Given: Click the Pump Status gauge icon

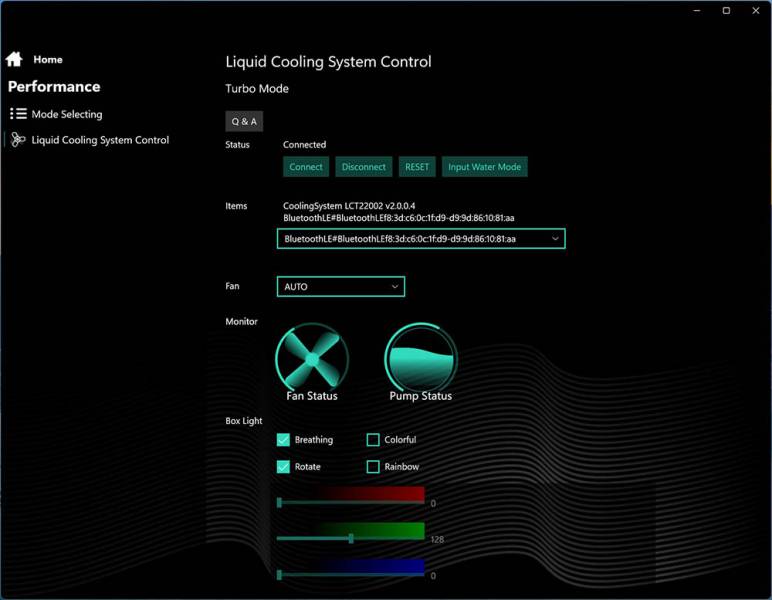Looking at the screenshot, I should click(420, 359).
